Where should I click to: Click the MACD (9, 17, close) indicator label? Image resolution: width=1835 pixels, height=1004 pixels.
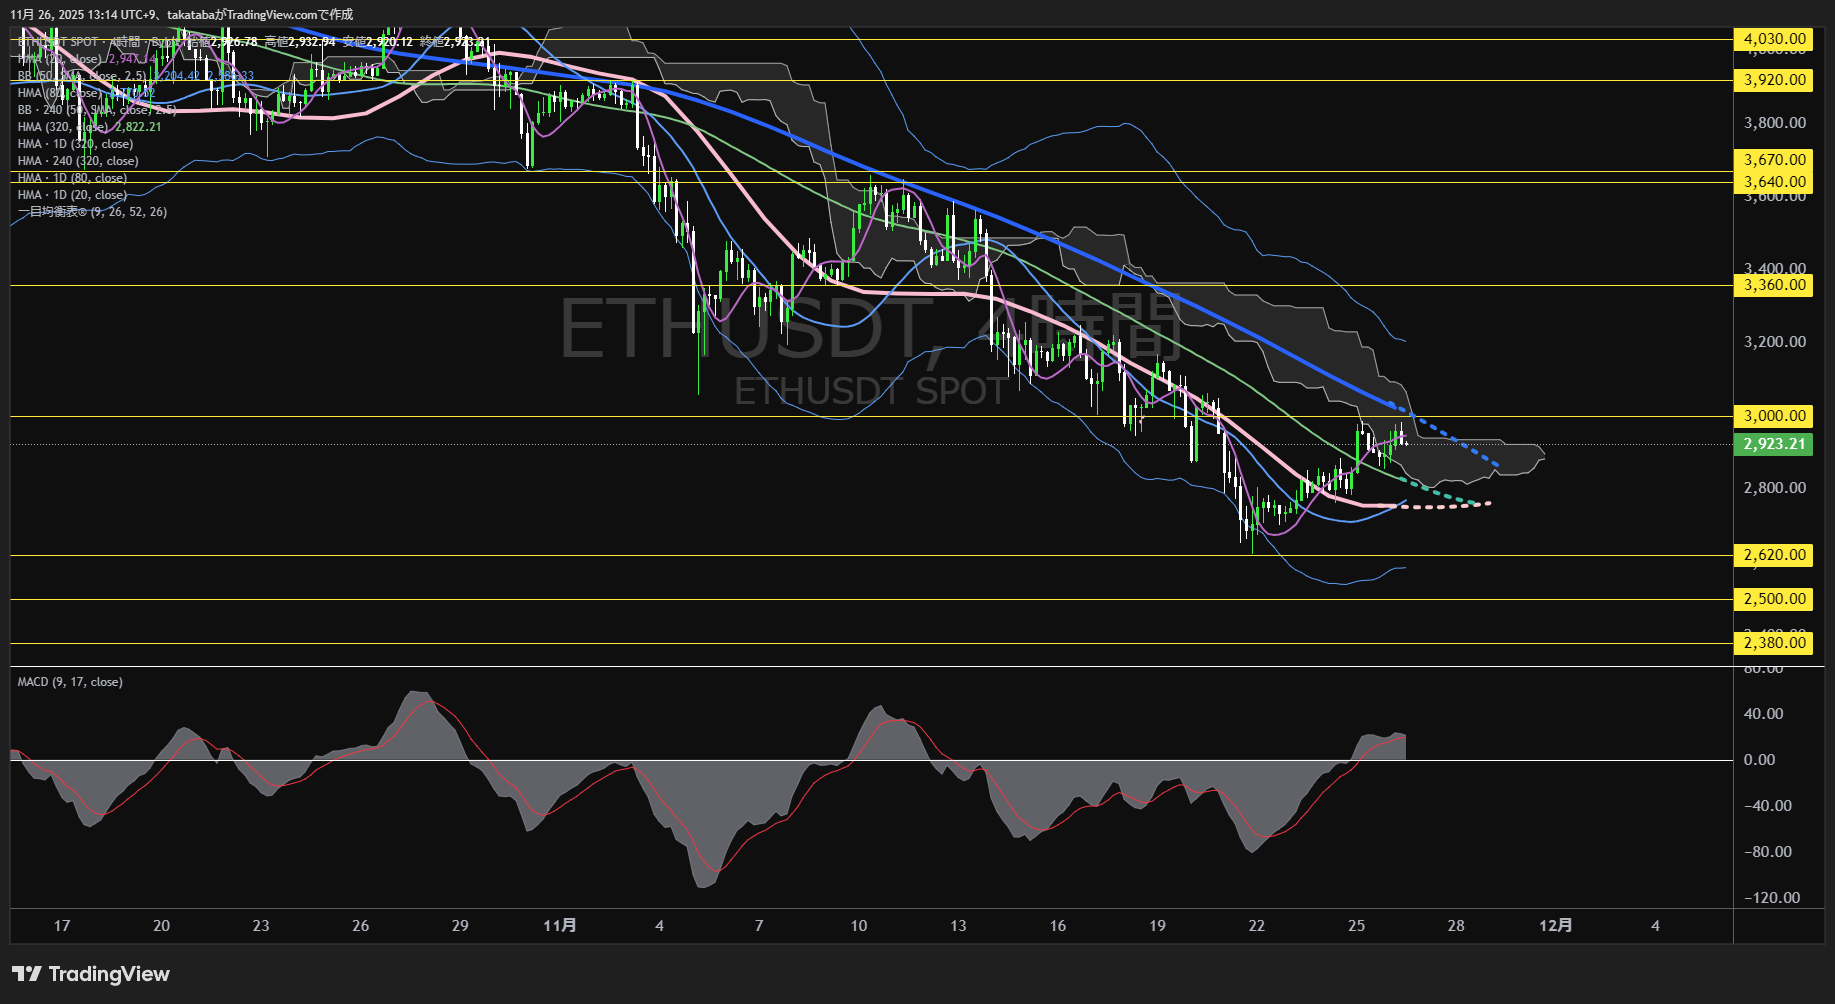(x=70, y=682)
